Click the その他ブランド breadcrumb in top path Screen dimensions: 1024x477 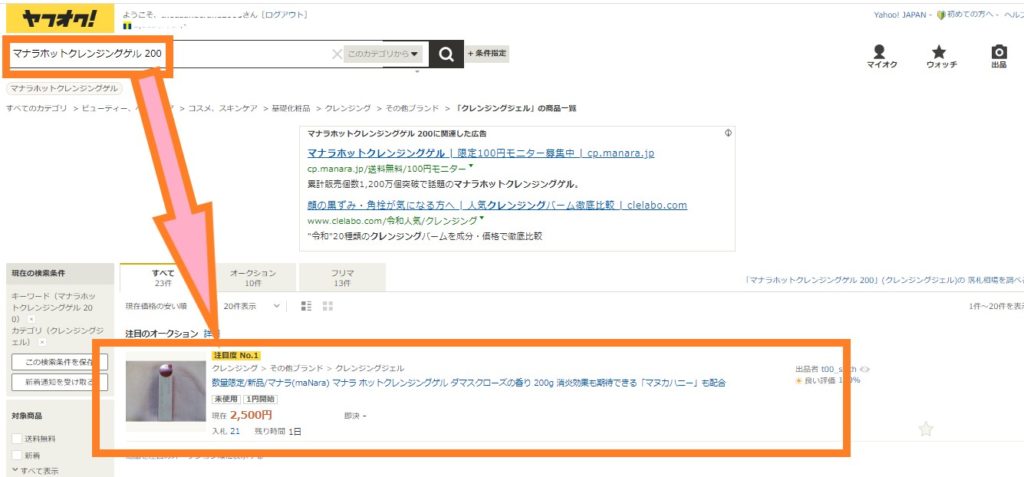pos(411,108)
